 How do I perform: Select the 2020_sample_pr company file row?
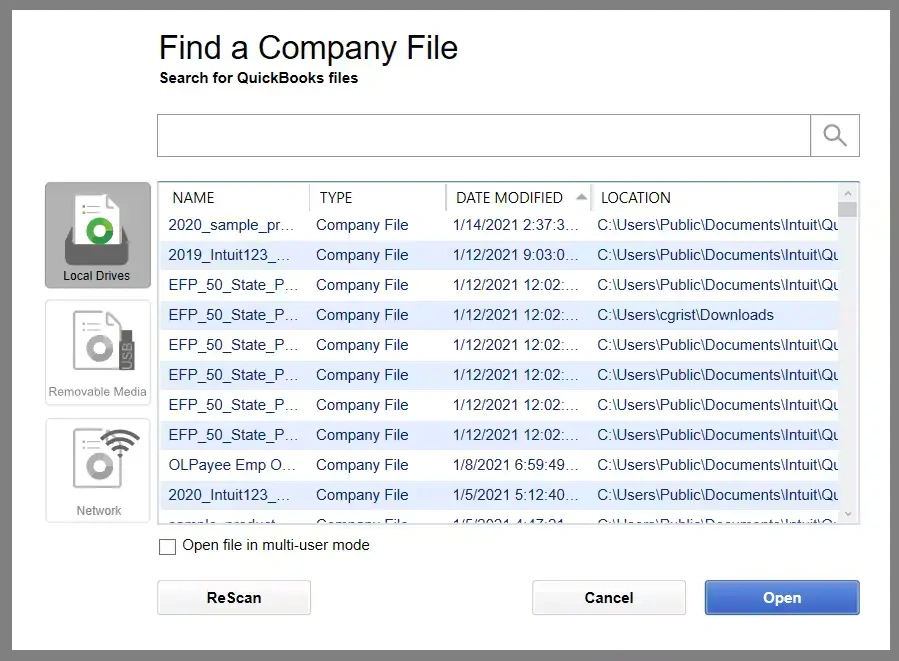[400, 225]
